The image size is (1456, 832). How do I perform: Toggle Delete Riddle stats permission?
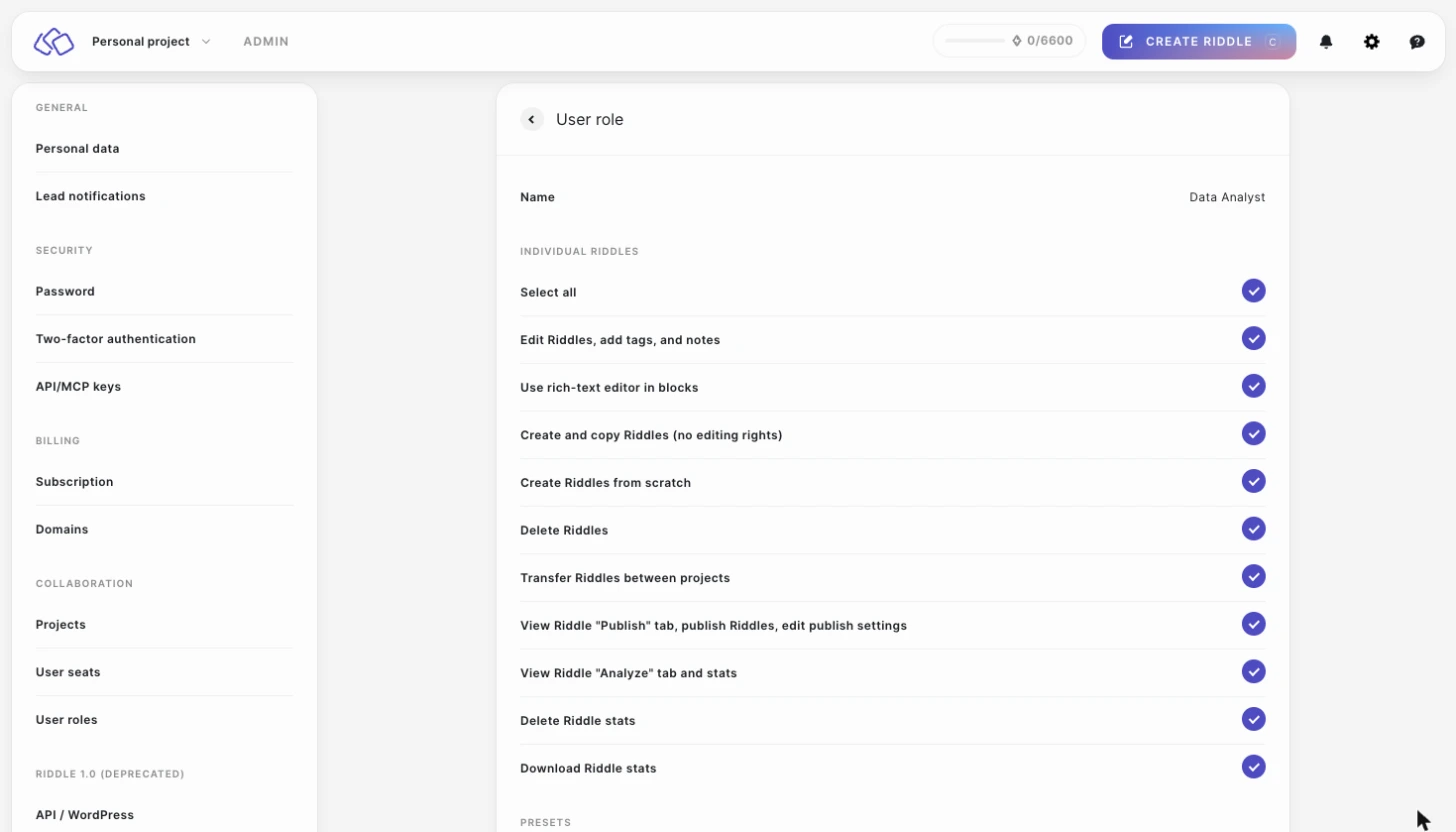1254,719
